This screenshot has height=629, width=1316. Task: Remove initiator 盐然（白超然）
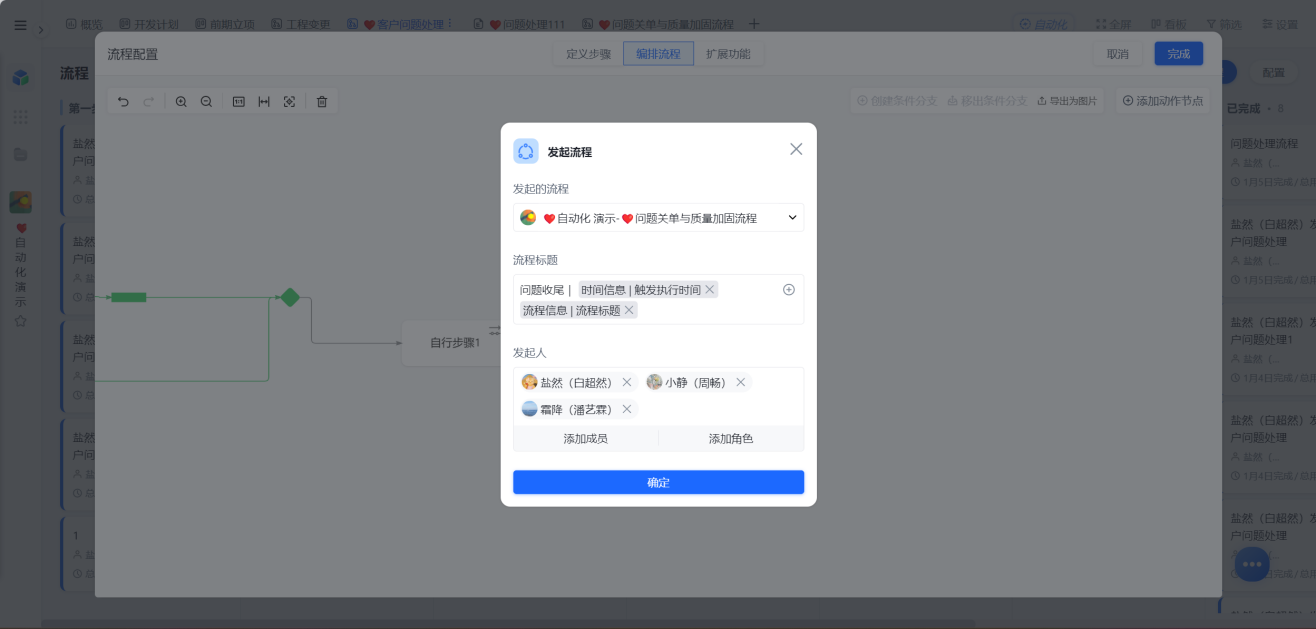pos(627,382)
